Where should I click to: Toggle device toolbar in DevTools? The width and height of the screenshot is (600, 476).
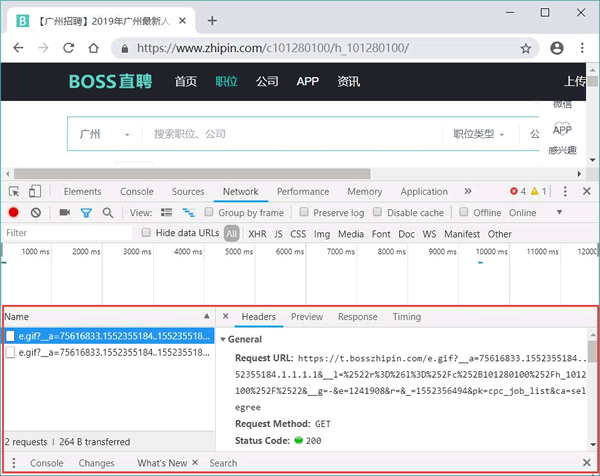click(35, 191)
